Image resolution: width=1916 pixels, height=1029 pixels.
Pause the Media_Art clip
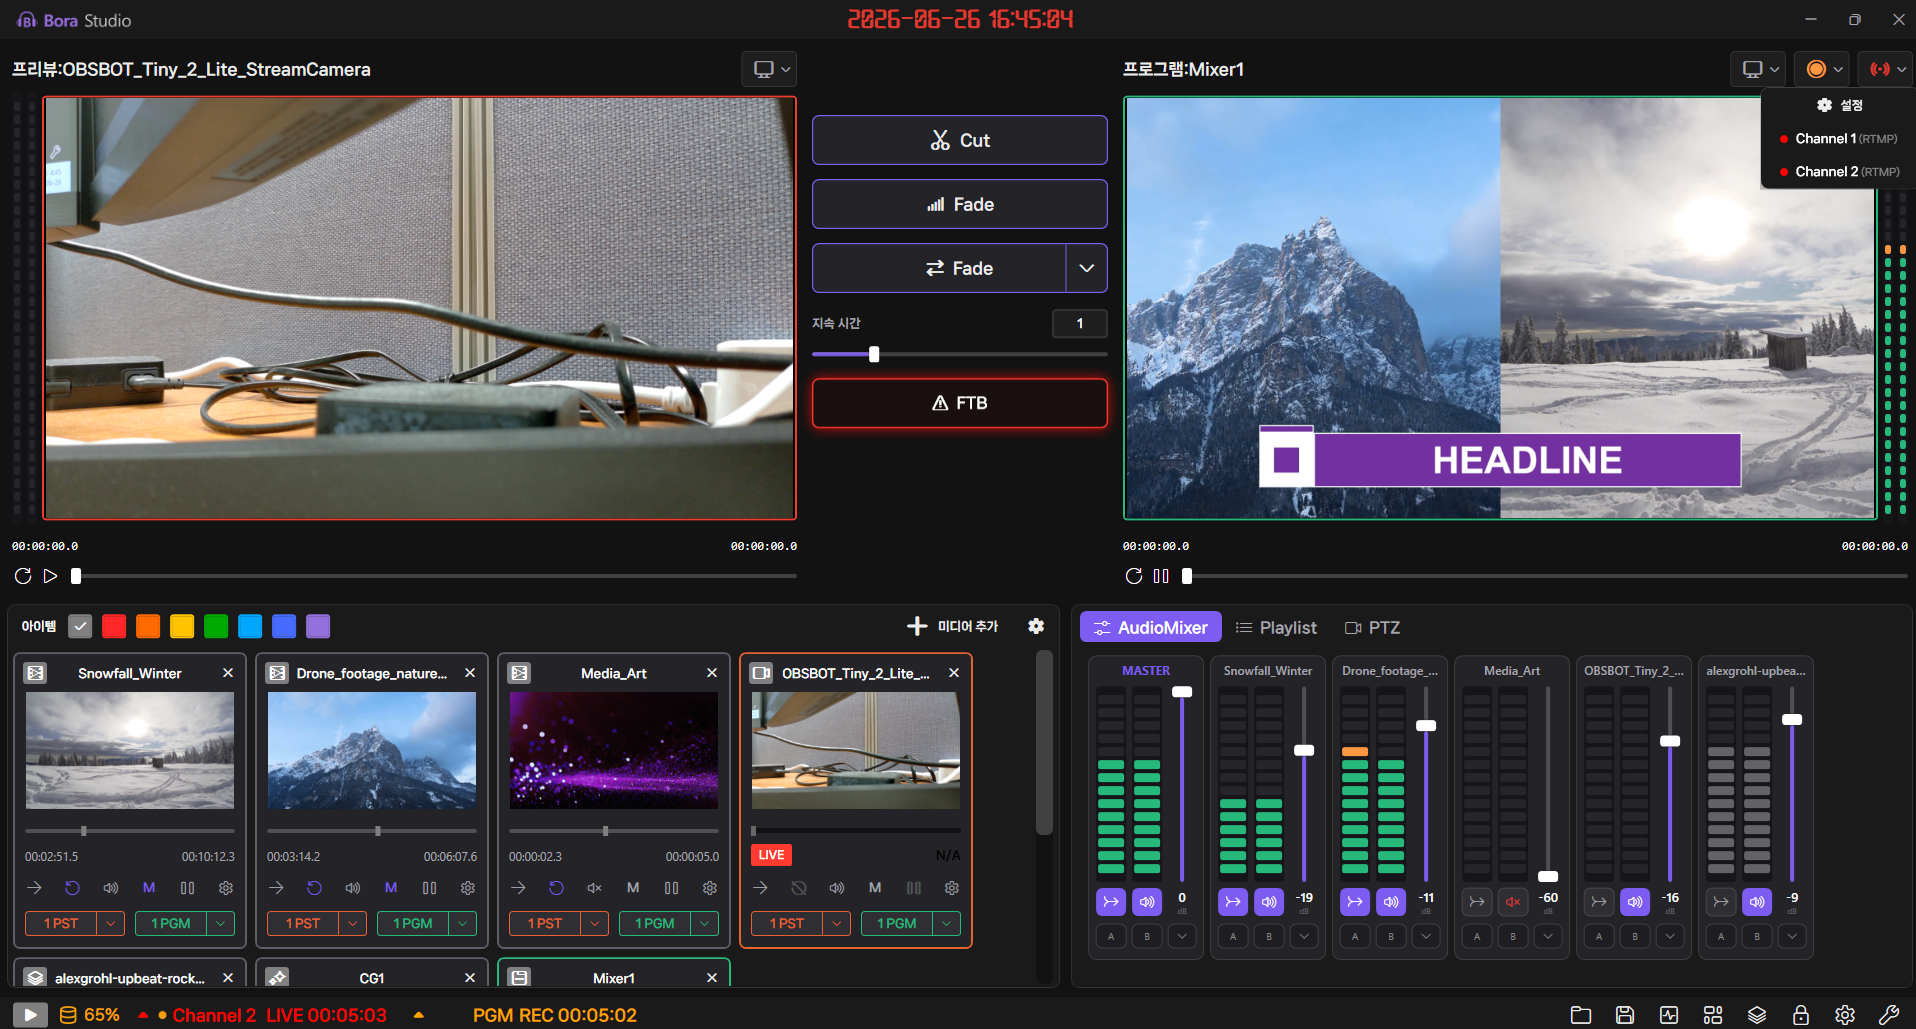point(671,888)
